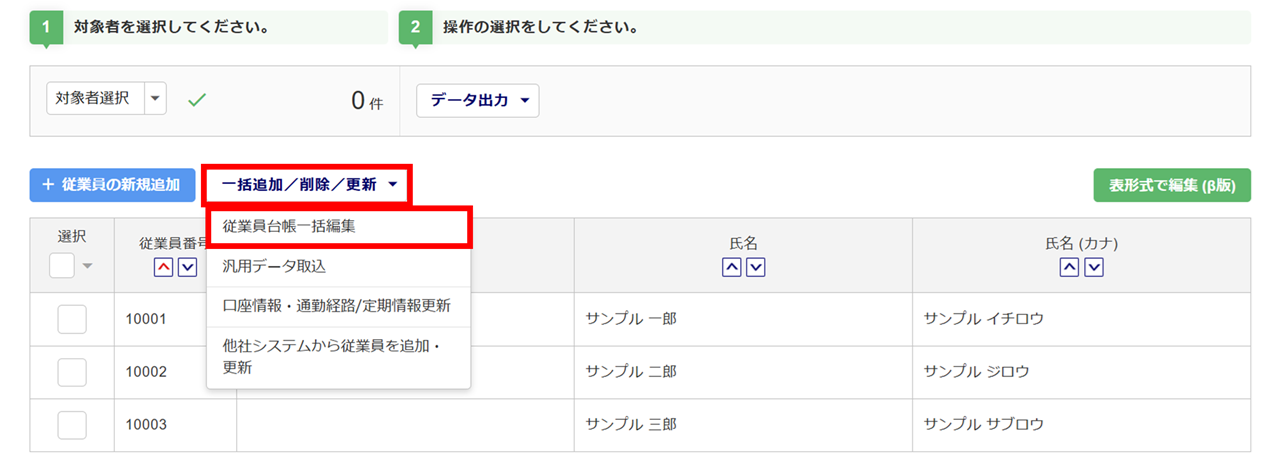Open arrow next to select-all checkbox
Image resolution: width=1280 pixels, height=464 pixels.
87,266
